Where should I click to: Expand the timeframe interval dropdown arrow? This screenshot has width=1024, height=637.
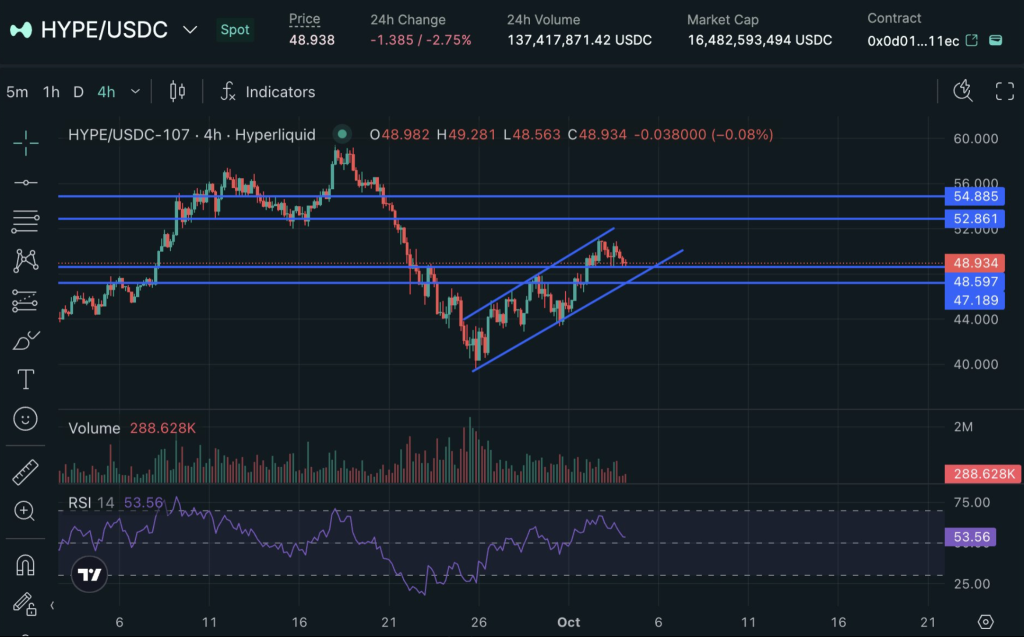point(135,91)
